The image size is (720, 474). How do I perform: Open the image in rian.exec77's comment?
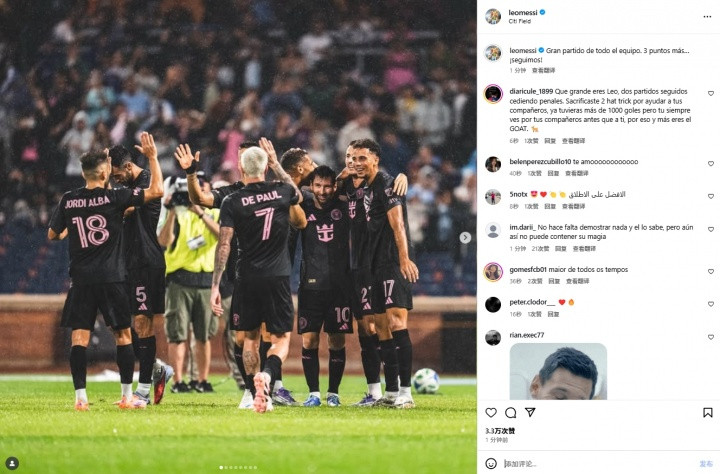pos(558,371)
